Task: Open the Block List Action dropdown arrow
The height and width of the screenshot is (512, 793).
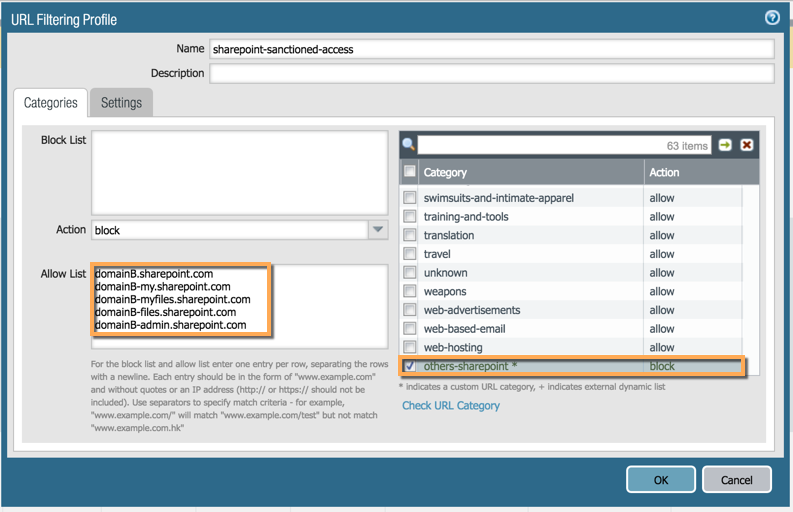Action: (378, 230)
